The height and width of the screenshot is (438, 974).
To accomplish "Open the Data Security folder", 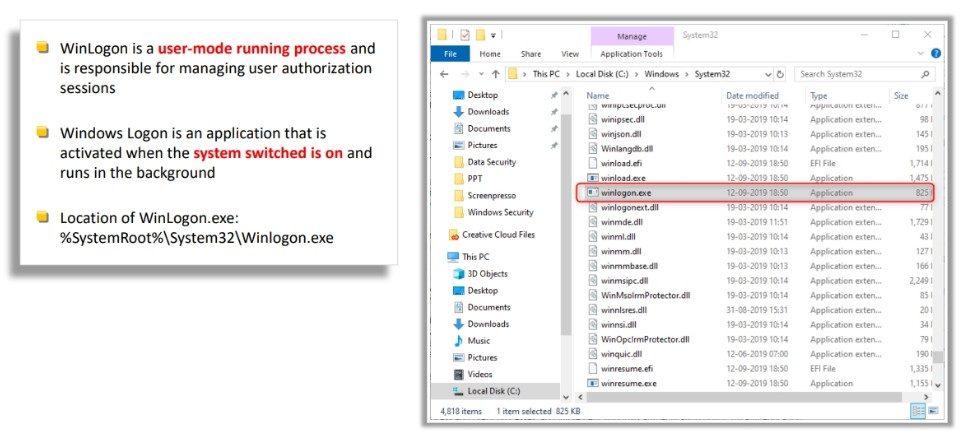I will tap(491, 162).
